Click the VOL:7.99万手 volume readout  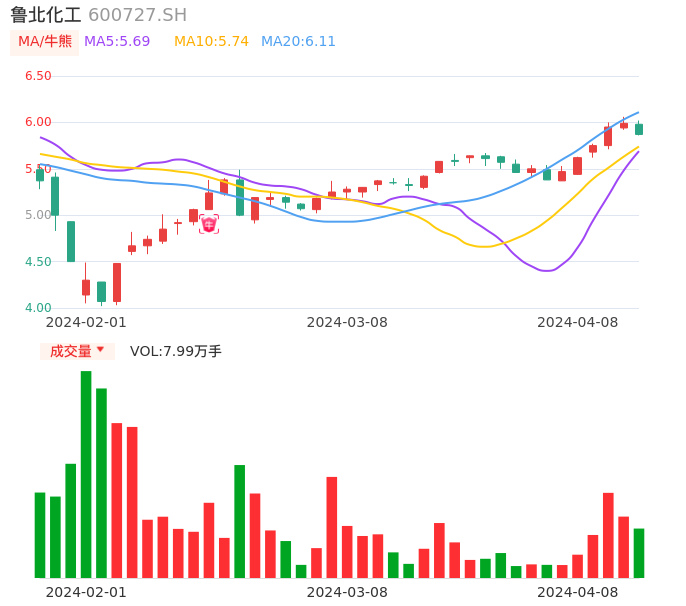click(x=176, y=351)
